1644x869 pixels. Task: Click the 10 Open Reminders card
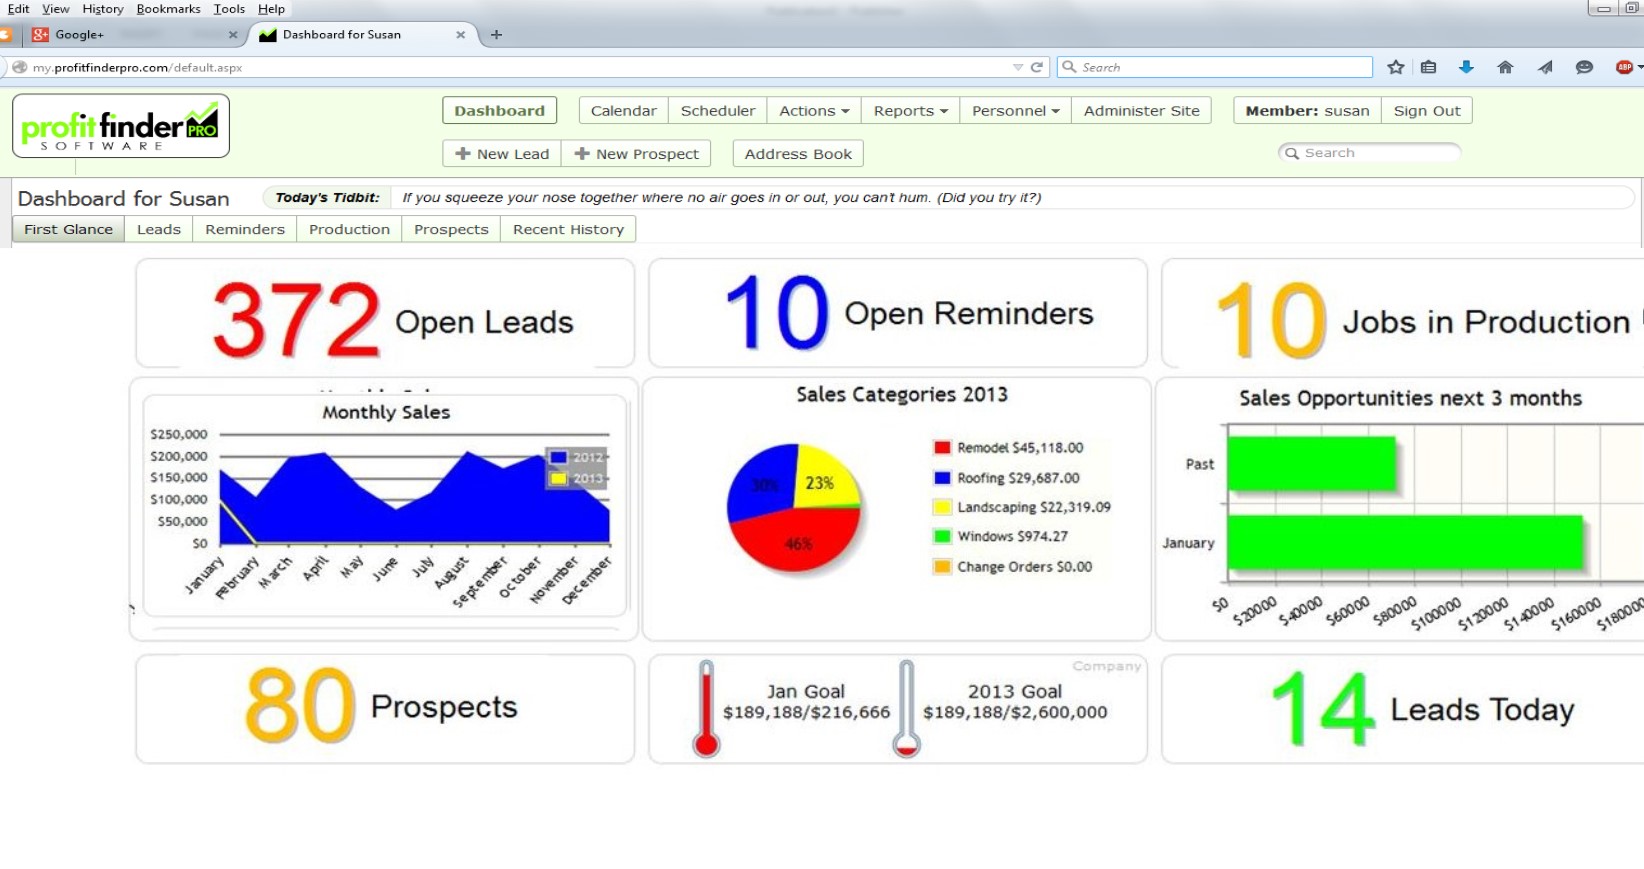pyautogui.click(x=898, y=314)
